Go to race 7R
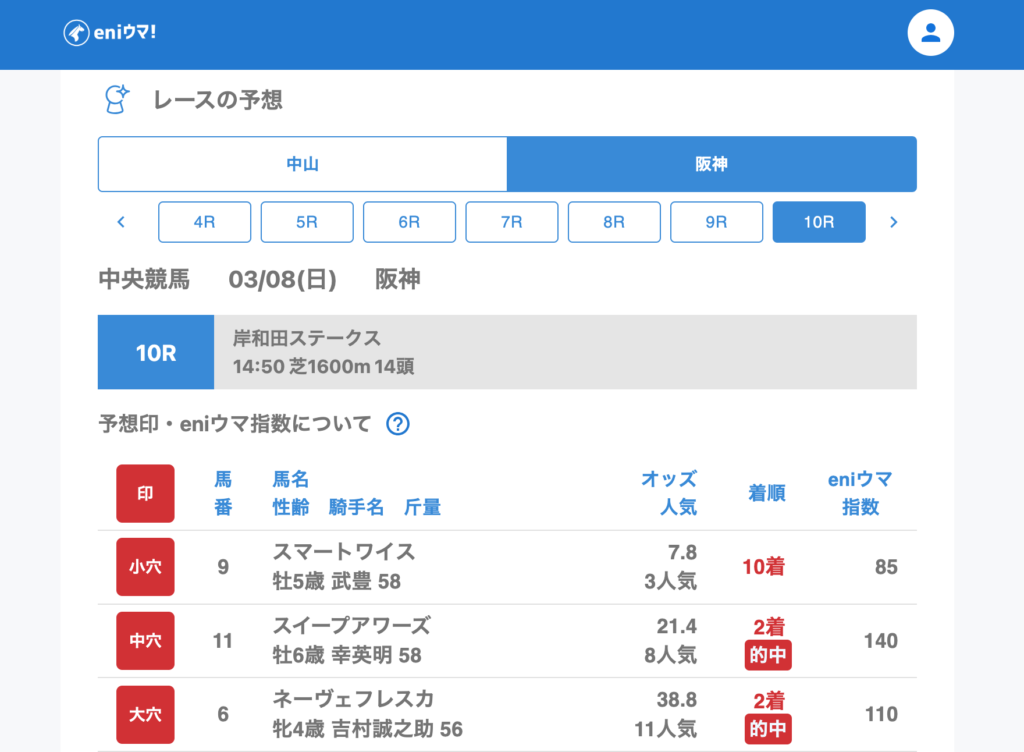This screenshot has height=752, width=1024. pos(511,222)
